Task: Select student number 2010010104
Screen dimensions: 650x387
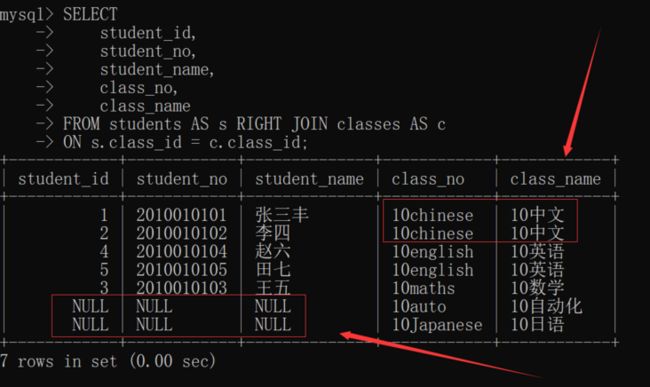Action: 182,252
